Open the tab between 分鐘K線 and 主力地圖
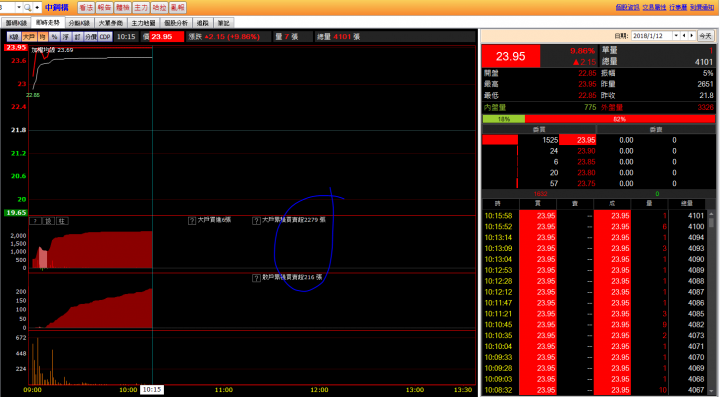 click(x=111, y=23)
